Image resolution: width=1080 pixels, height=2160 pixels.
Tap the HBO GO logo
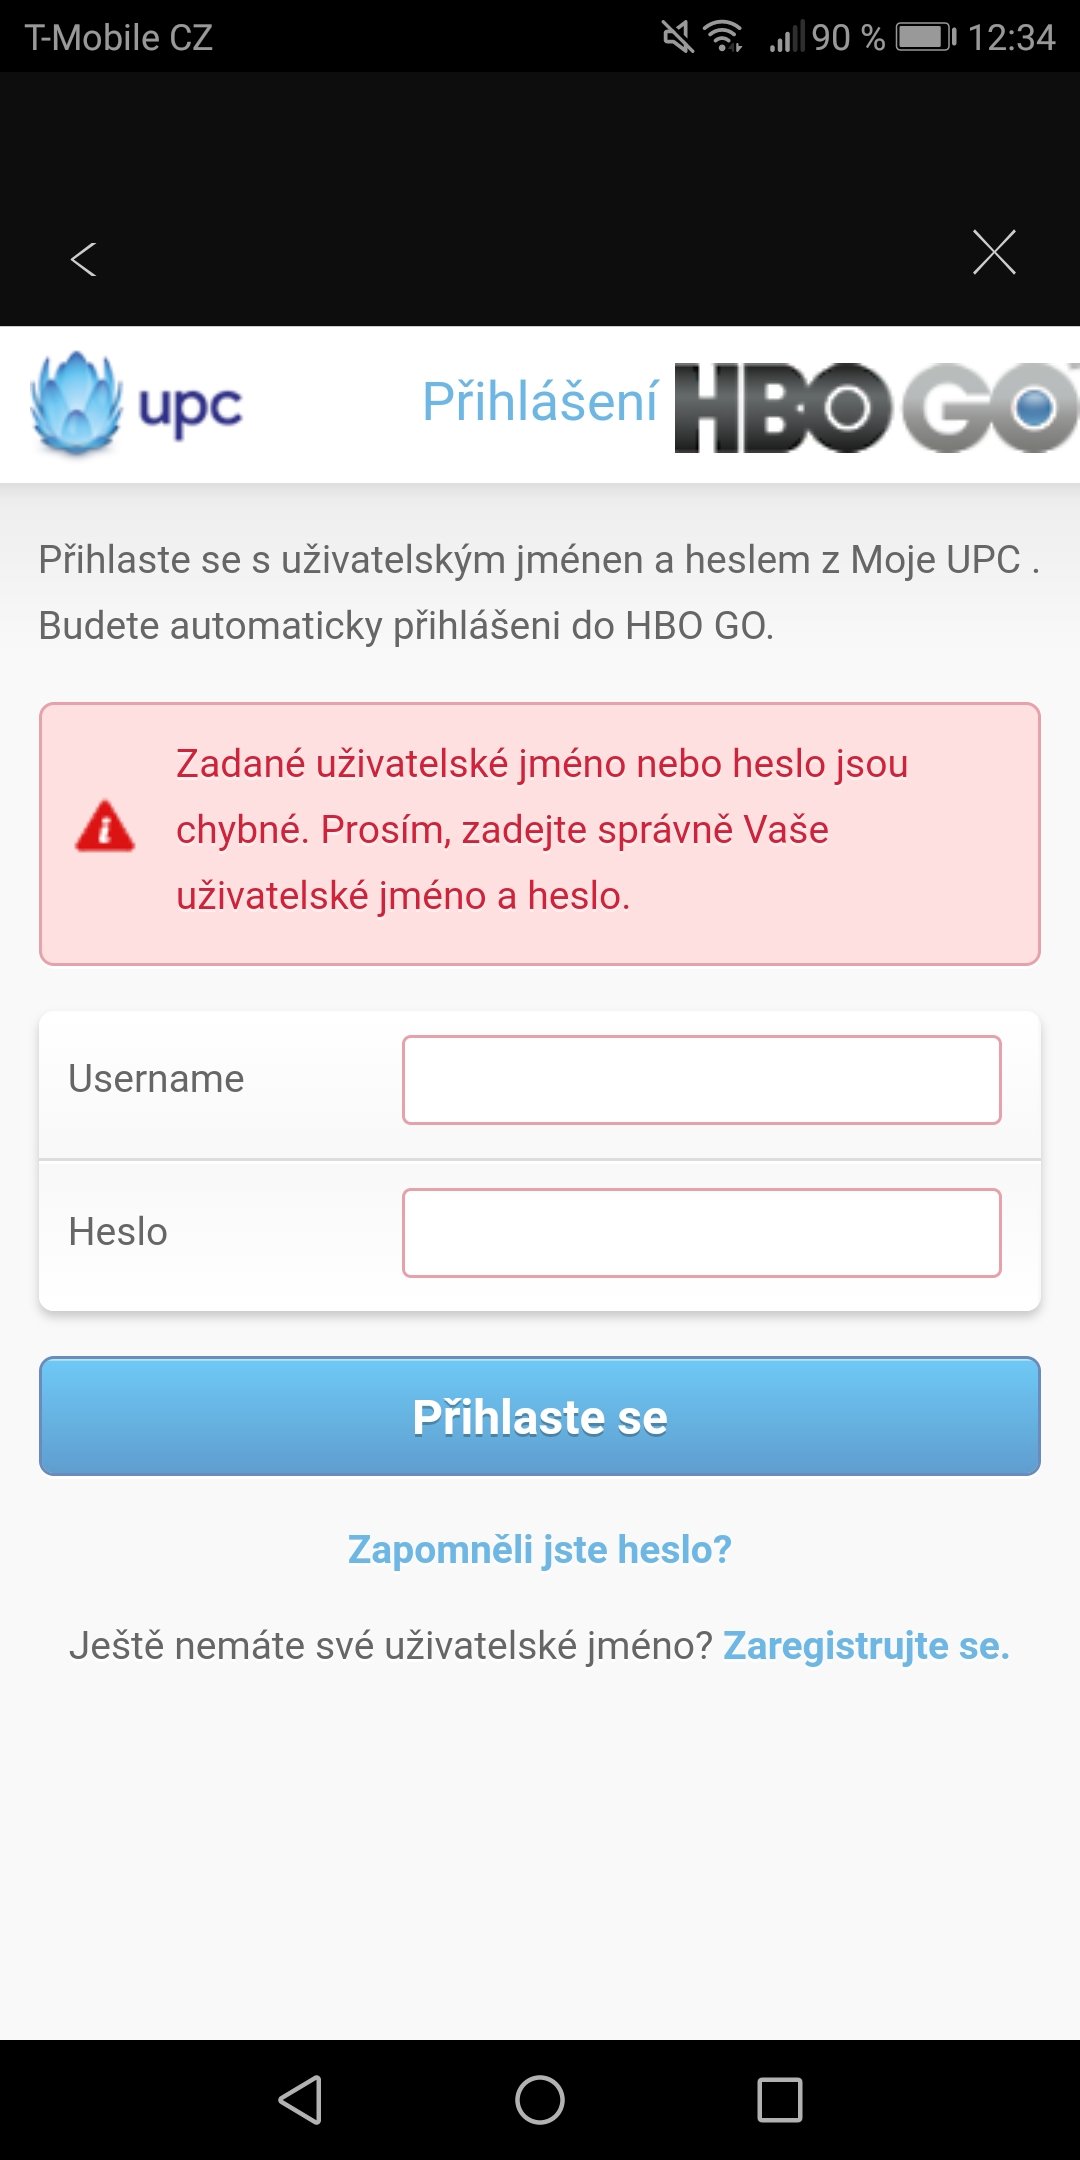tap(876, 407)
